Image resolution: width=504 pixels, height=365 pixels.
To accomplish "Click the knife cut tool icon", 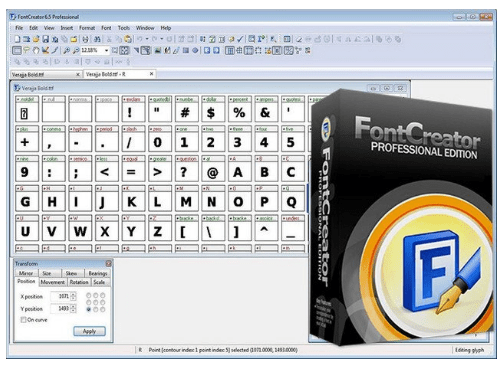I will point(55,50).
